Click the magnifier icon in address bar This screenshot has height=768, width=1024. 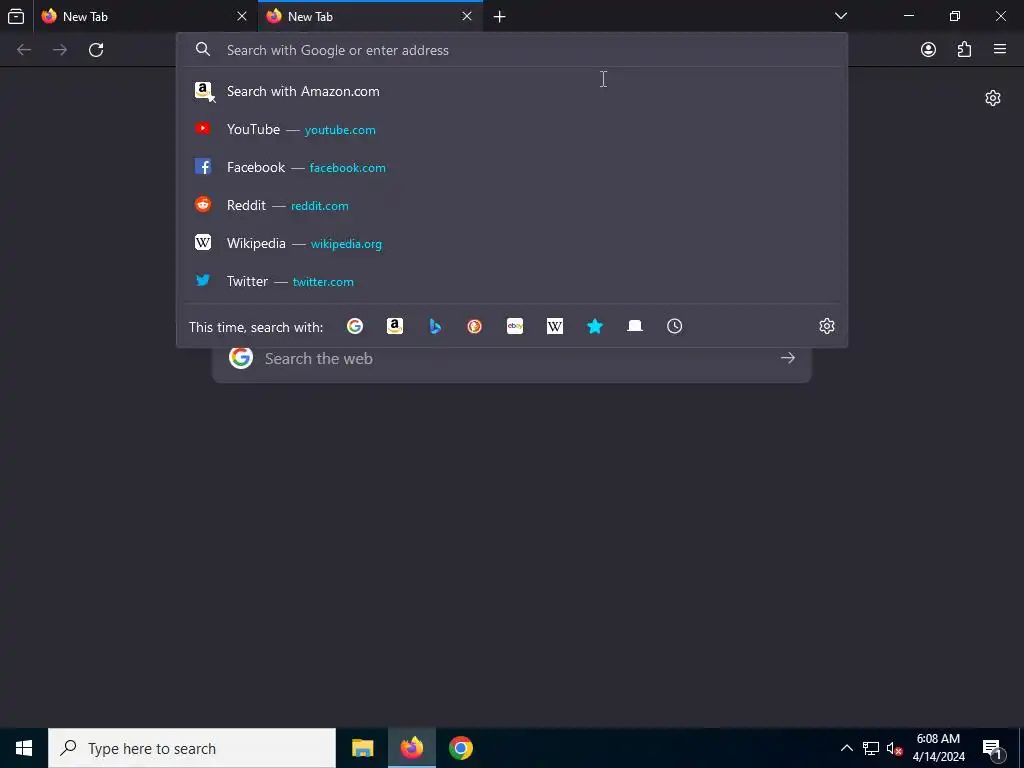coord(203,50)
